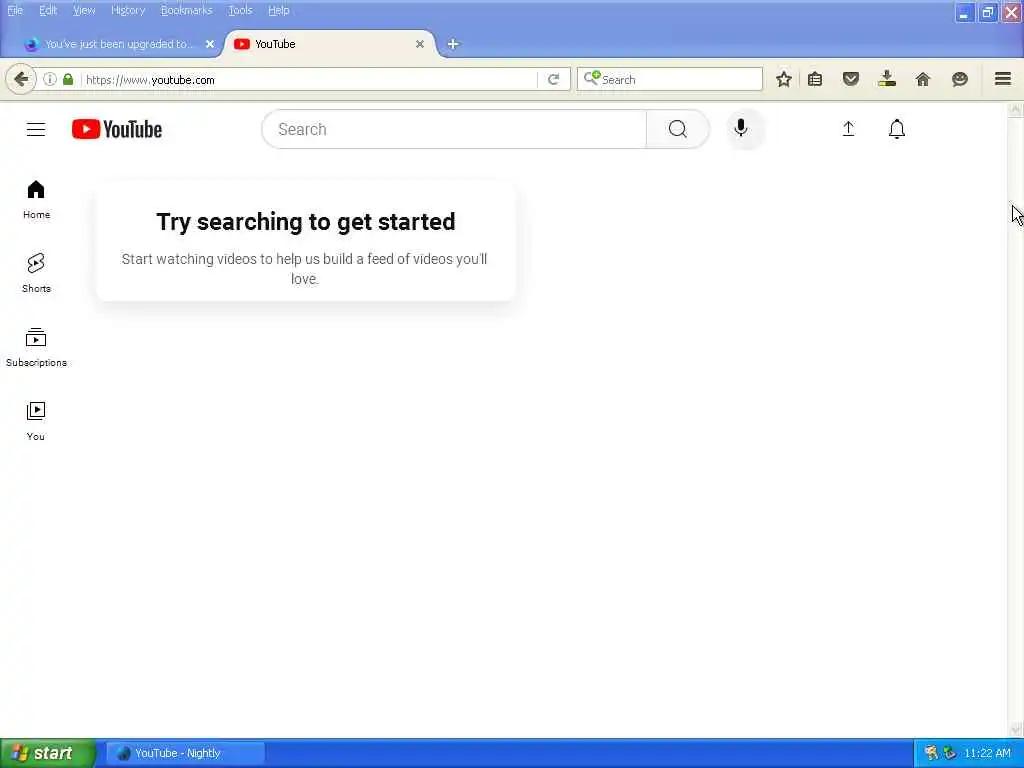Click the green padlock security icon

pos(68,79)
